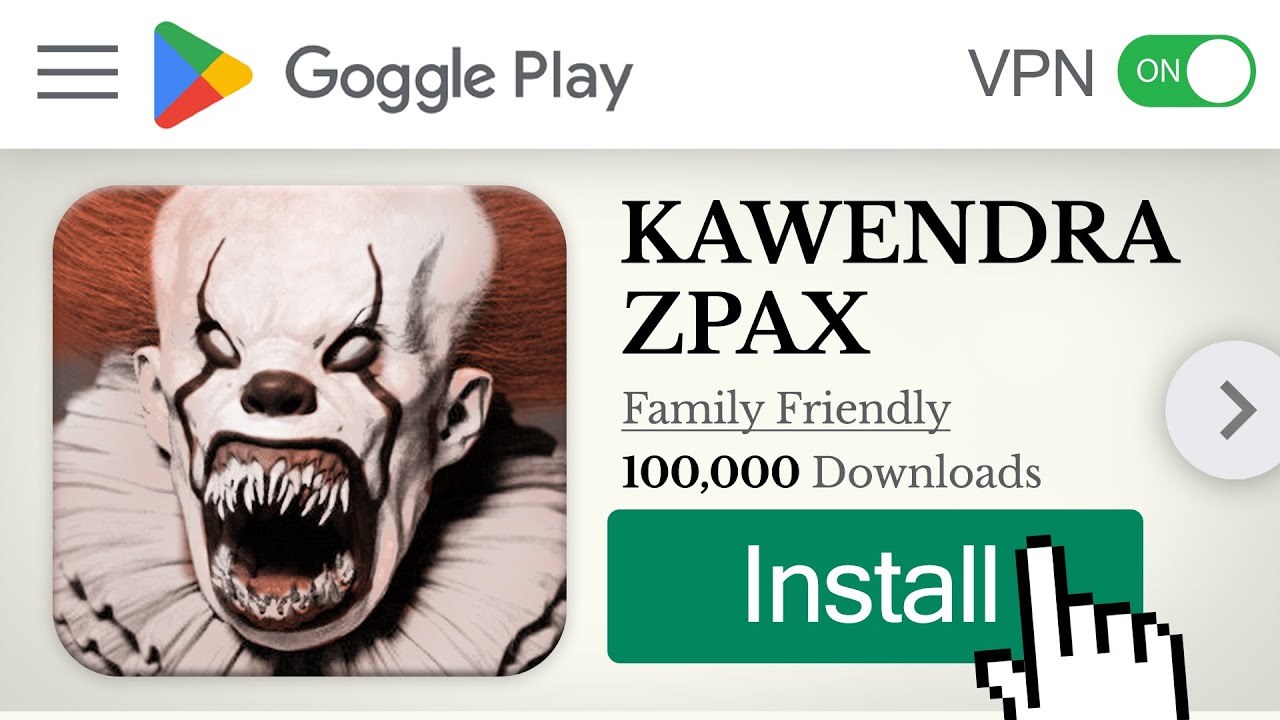Click the empty header area beside the VPN label

800,75
